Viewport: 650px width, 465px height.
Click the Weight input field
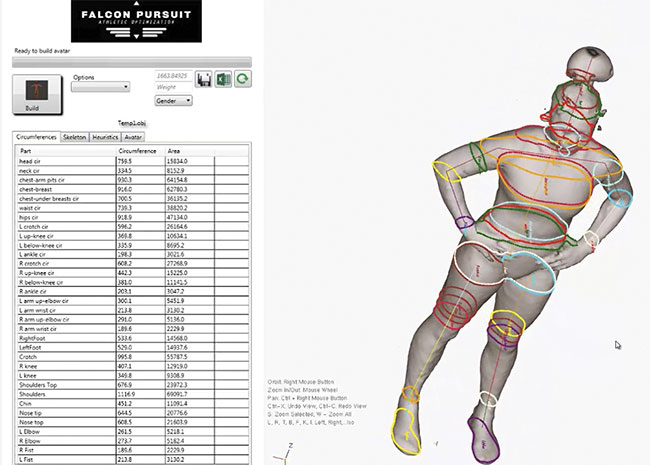174,87
